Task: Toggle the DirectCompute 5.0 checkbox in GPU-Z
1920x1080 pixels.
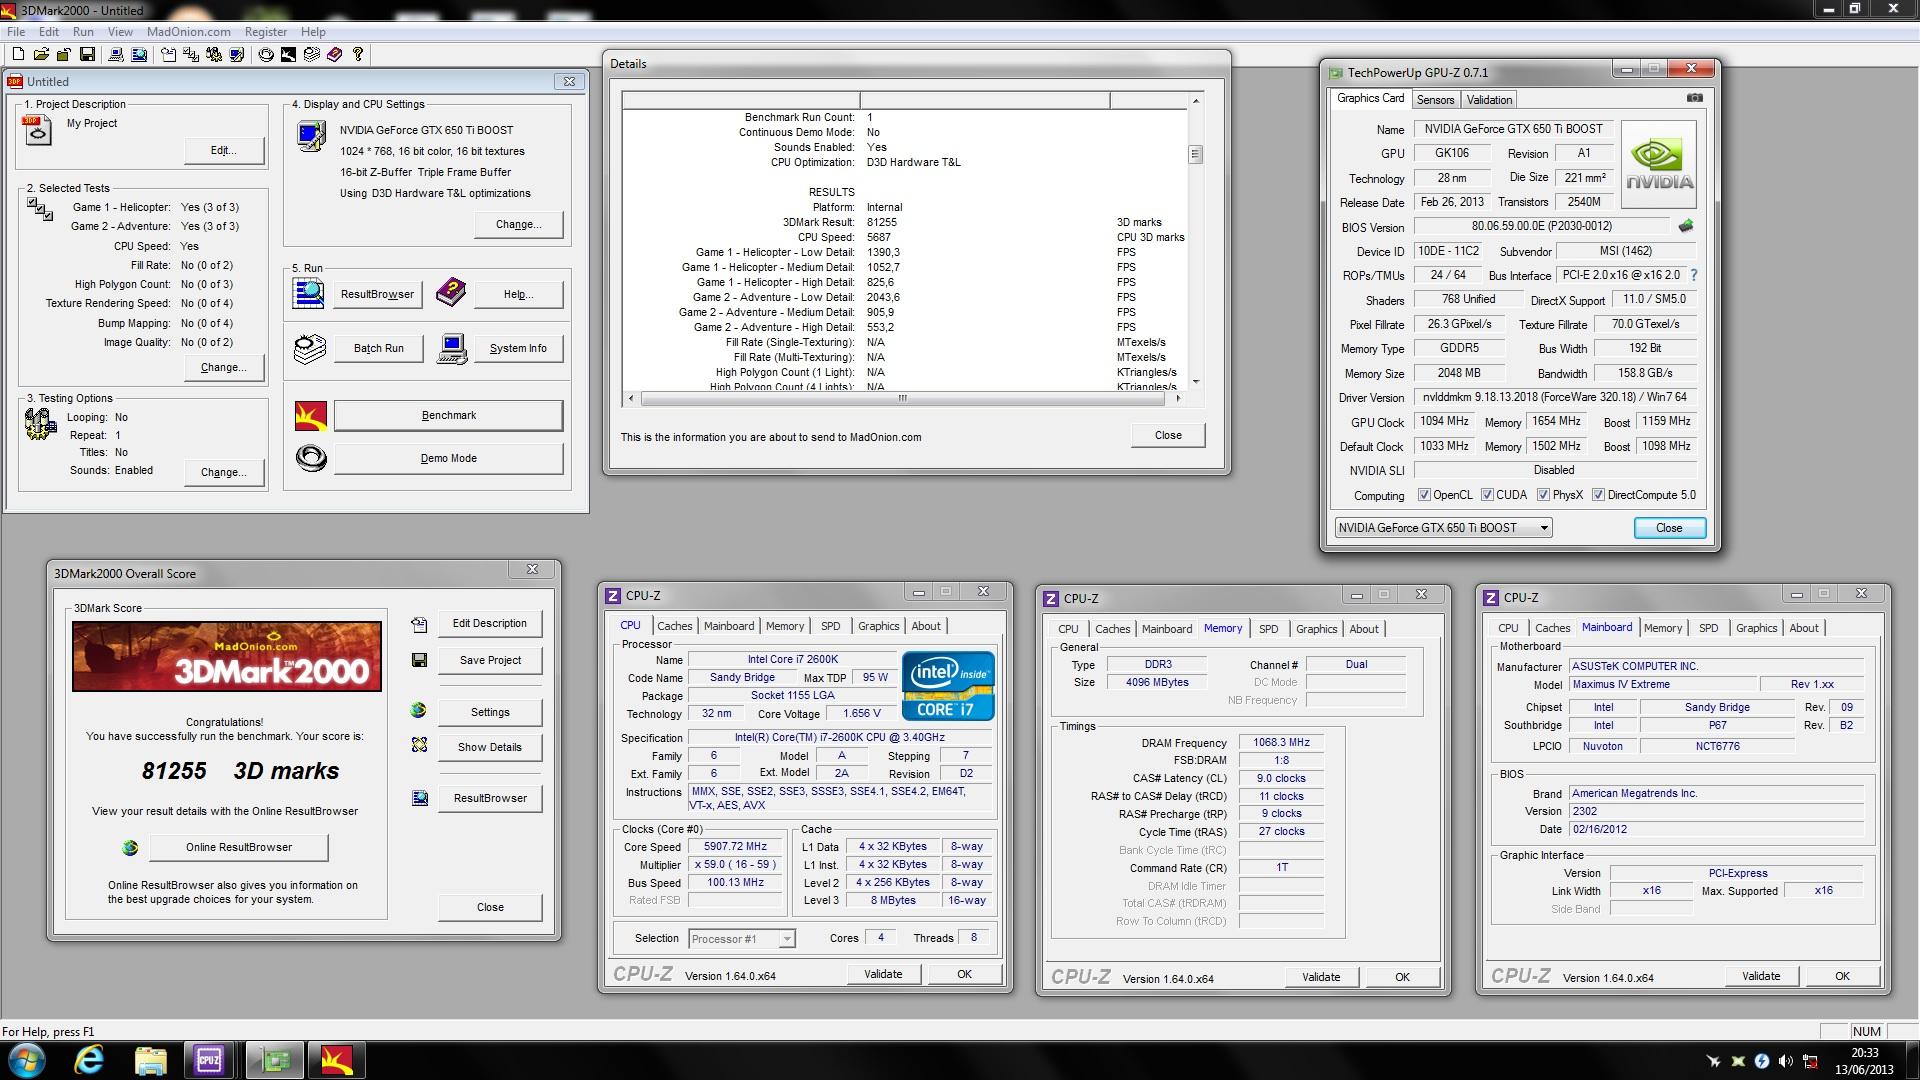Action: click(1598, 495)
